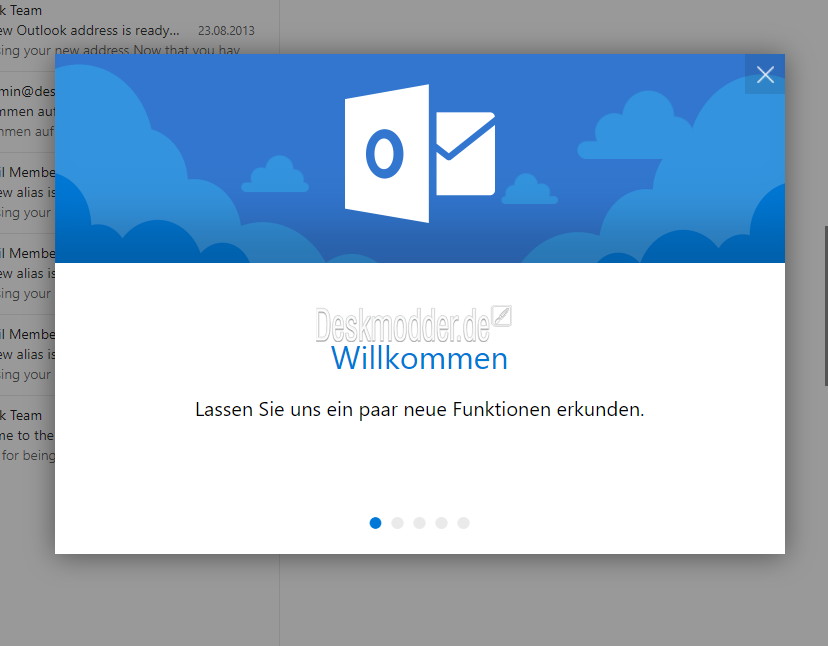Image resolution: width=828 pixels, height=646 pixels.
Task: Jump to the second pagination dot
Action: click(398, 523)
